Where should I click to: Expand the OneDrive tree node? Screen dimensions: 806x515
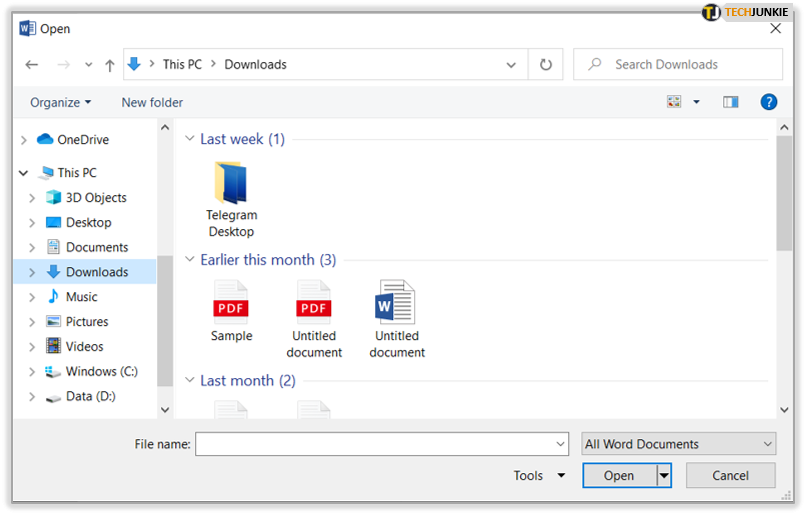[x=23, y=140]
